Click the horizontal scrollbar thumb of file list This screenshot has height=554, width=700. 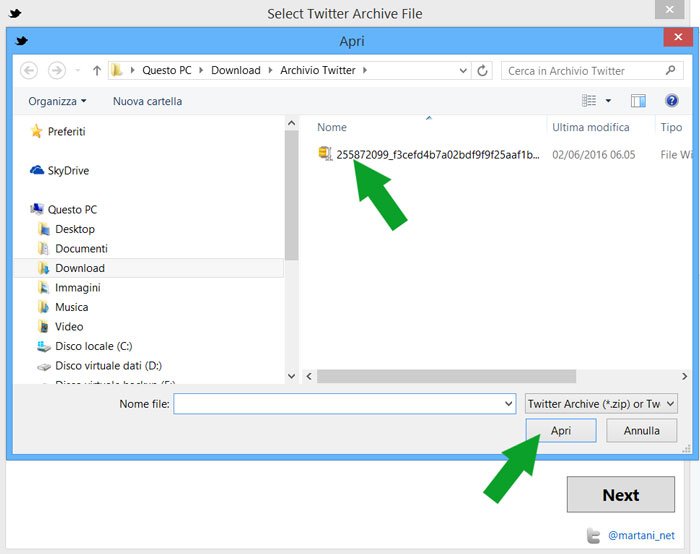(446, 376)
